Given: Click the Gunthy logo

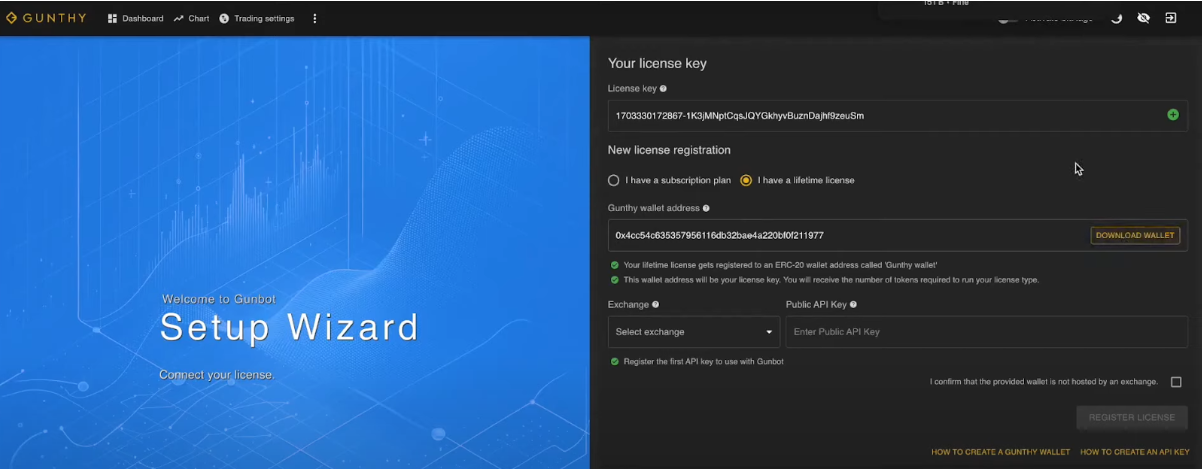Looking at the screenshot, I should click(x=47, y=18).
